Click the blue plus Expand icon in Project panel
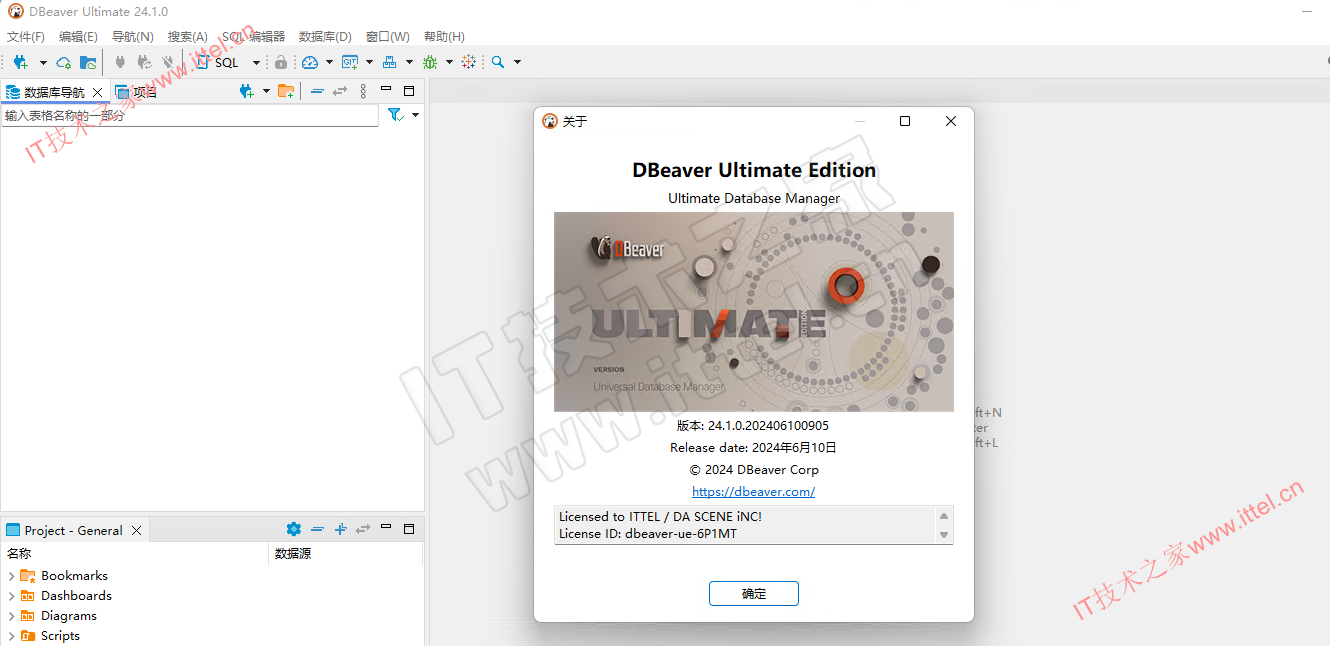1330x646 pixels. point(340,529)
